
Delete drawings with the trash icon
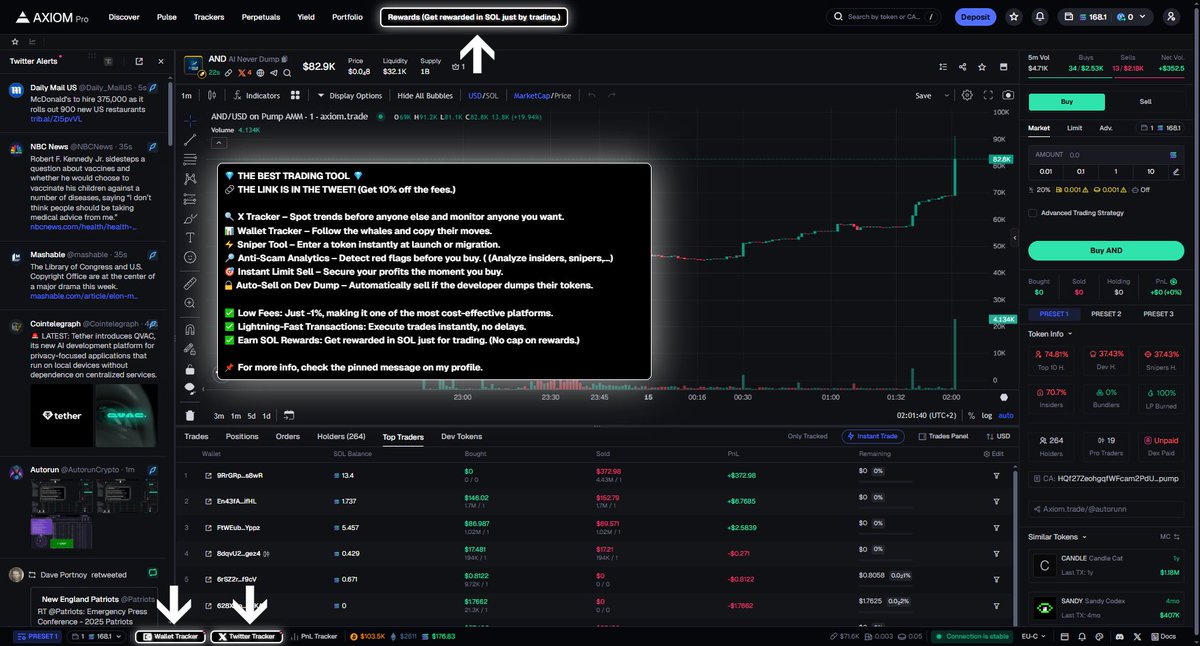coord(190,415)
